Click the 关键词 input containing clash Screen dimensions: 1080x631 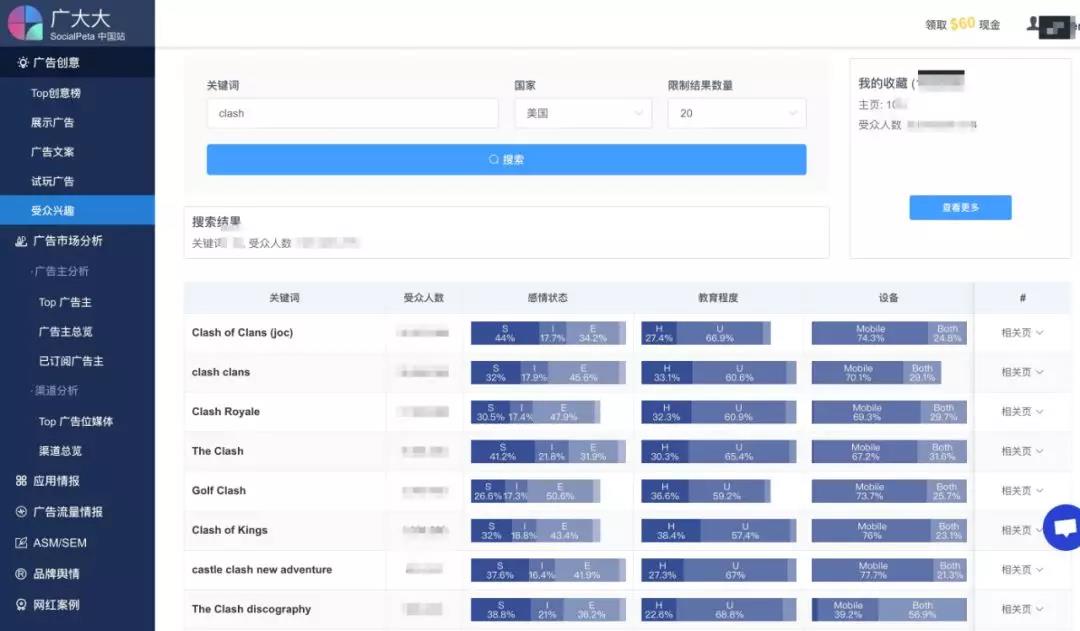coord(352,113)
